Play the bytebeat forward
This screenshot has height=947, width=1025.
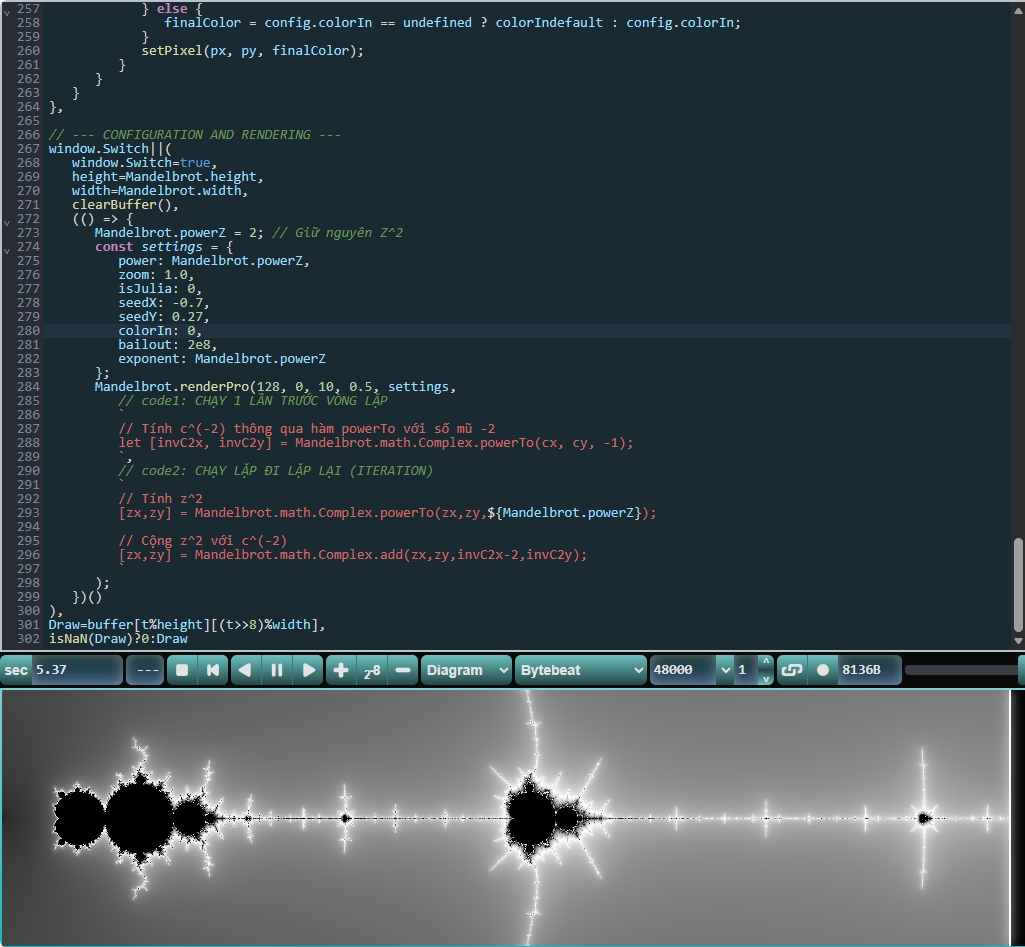pyautogui.click(x=309, y=670)
